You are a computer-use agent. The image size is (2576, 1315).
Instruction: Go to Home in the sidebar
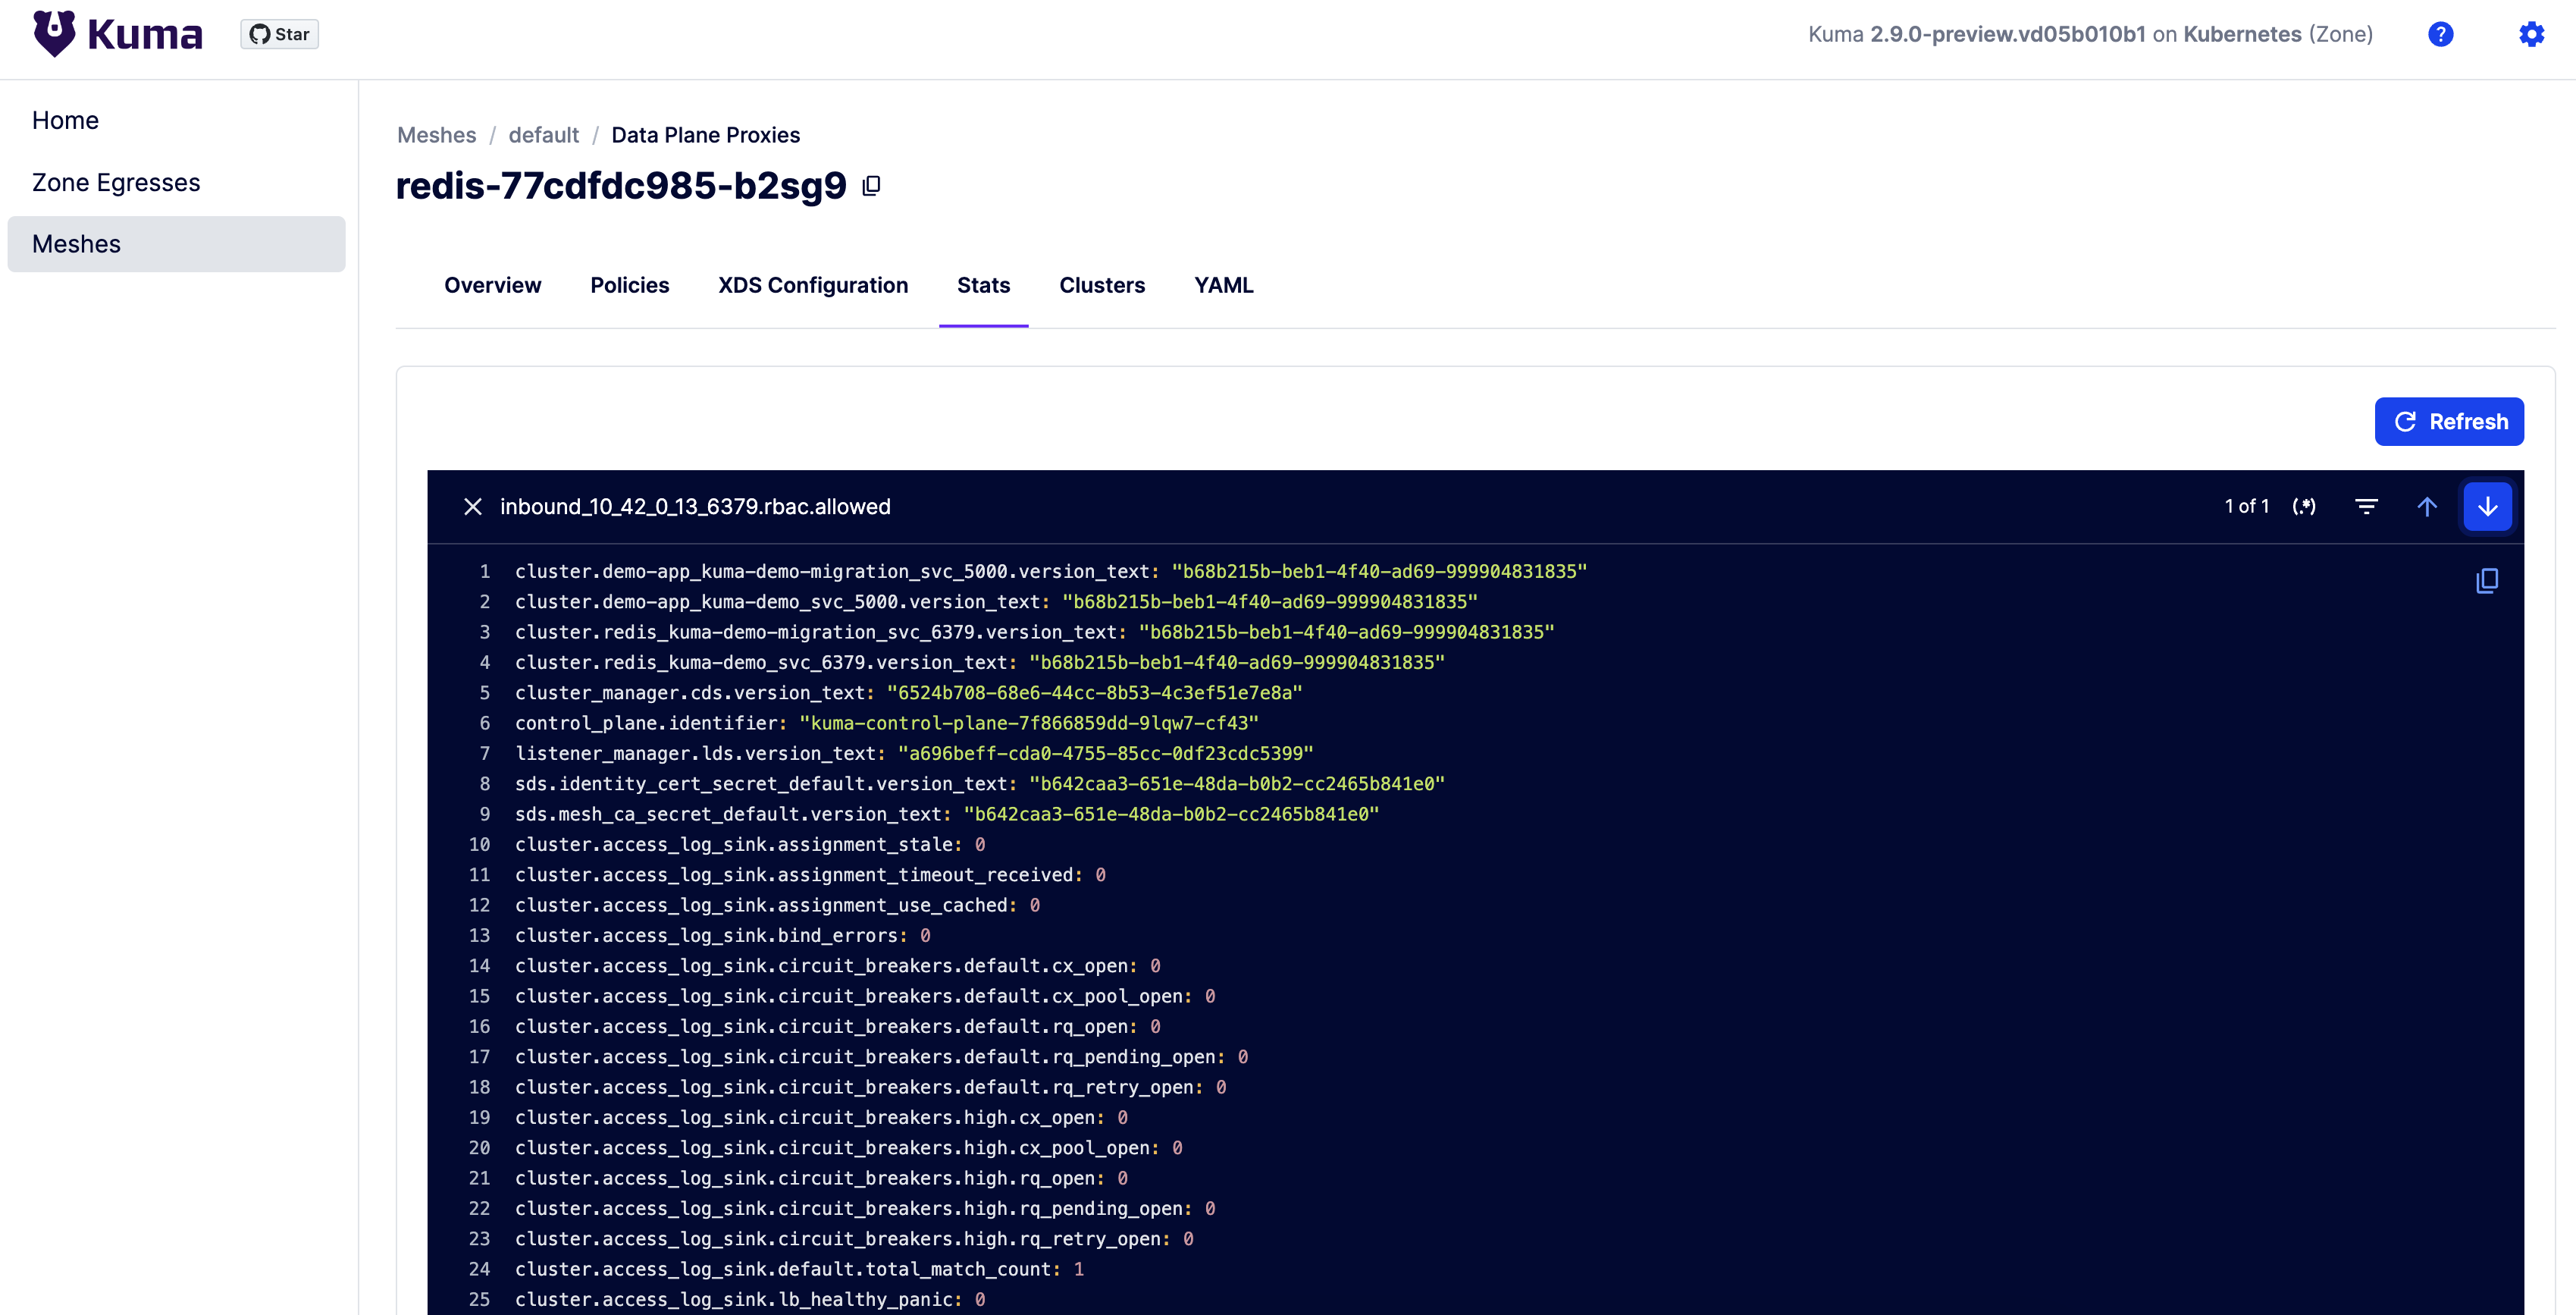tap(65, 119)
